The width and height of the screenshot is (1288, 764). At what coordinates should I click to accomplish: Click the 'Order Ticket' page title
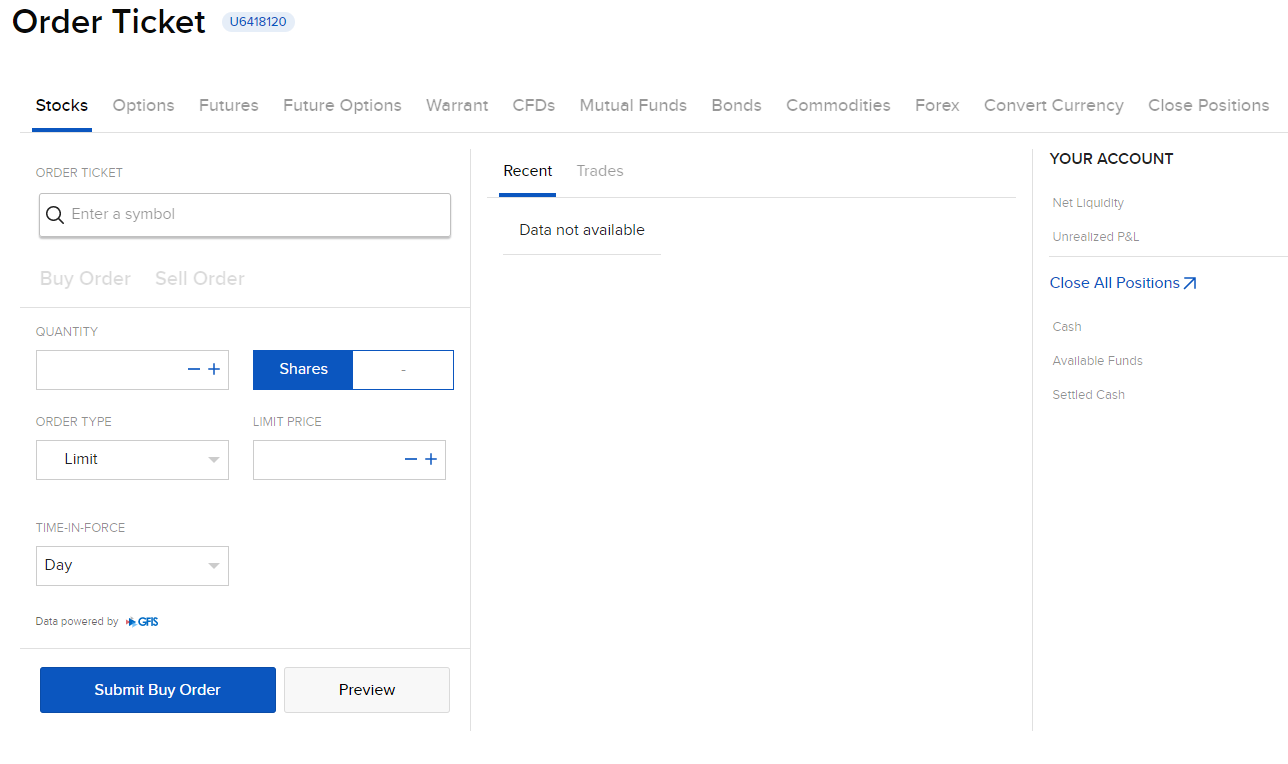click(x=109, y=21)
